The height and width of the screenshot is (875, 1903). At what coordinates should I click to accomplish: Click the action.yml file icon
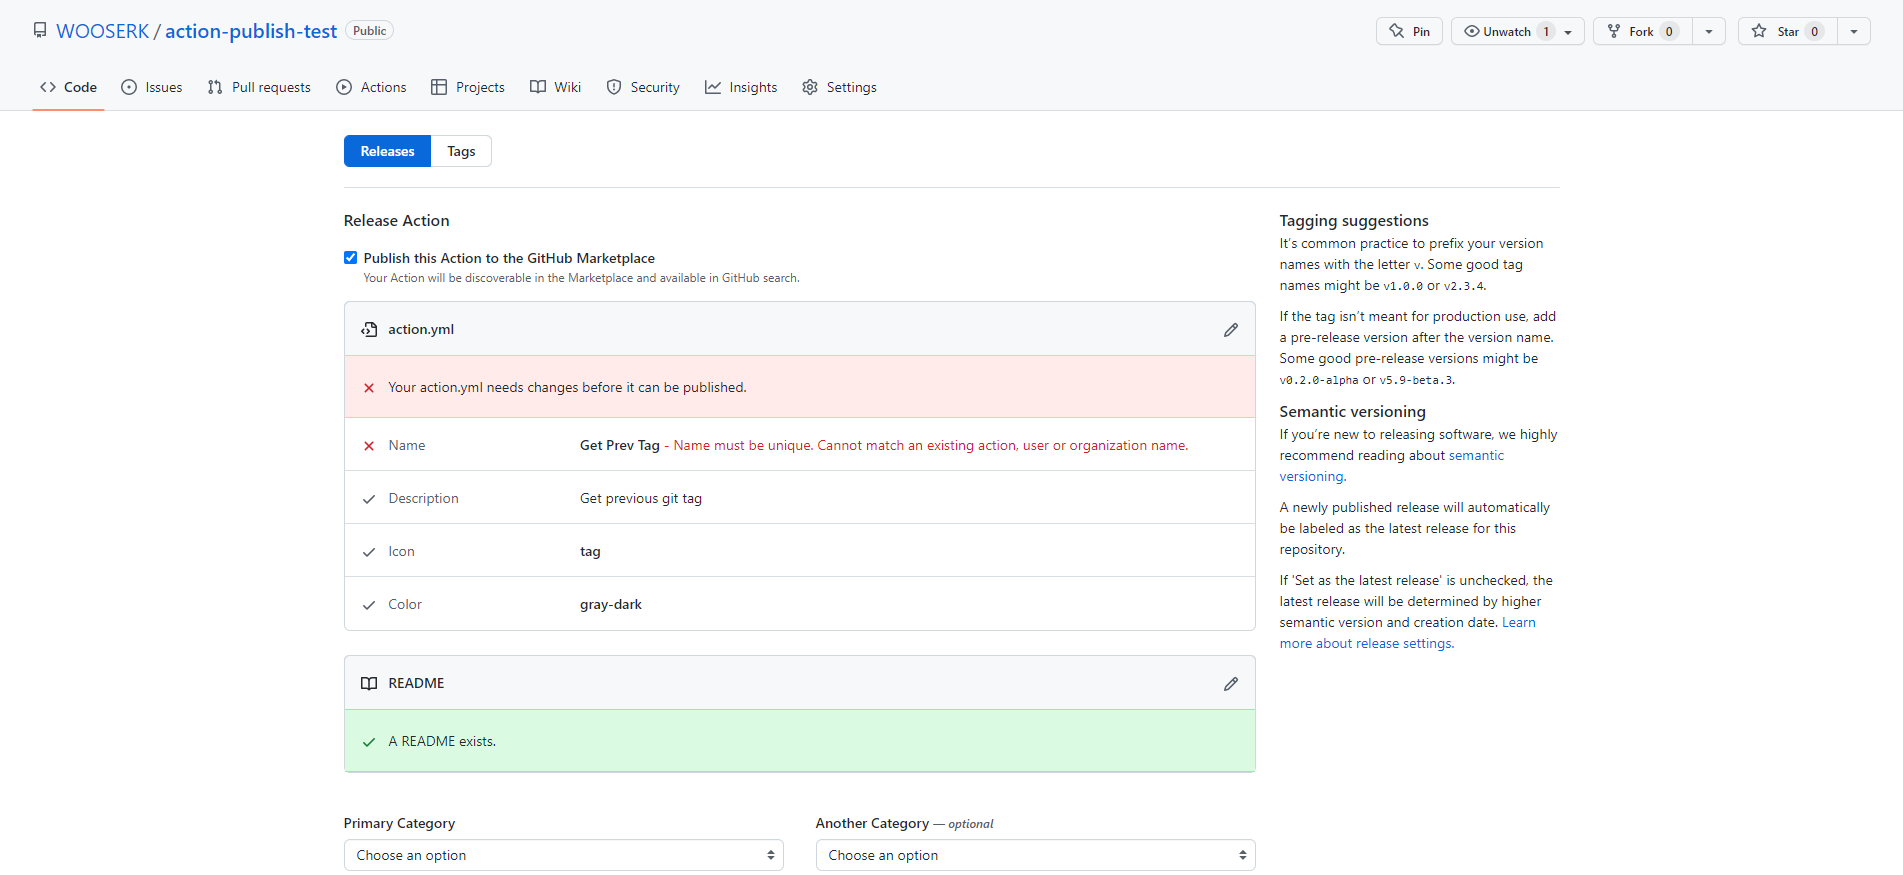369,329
